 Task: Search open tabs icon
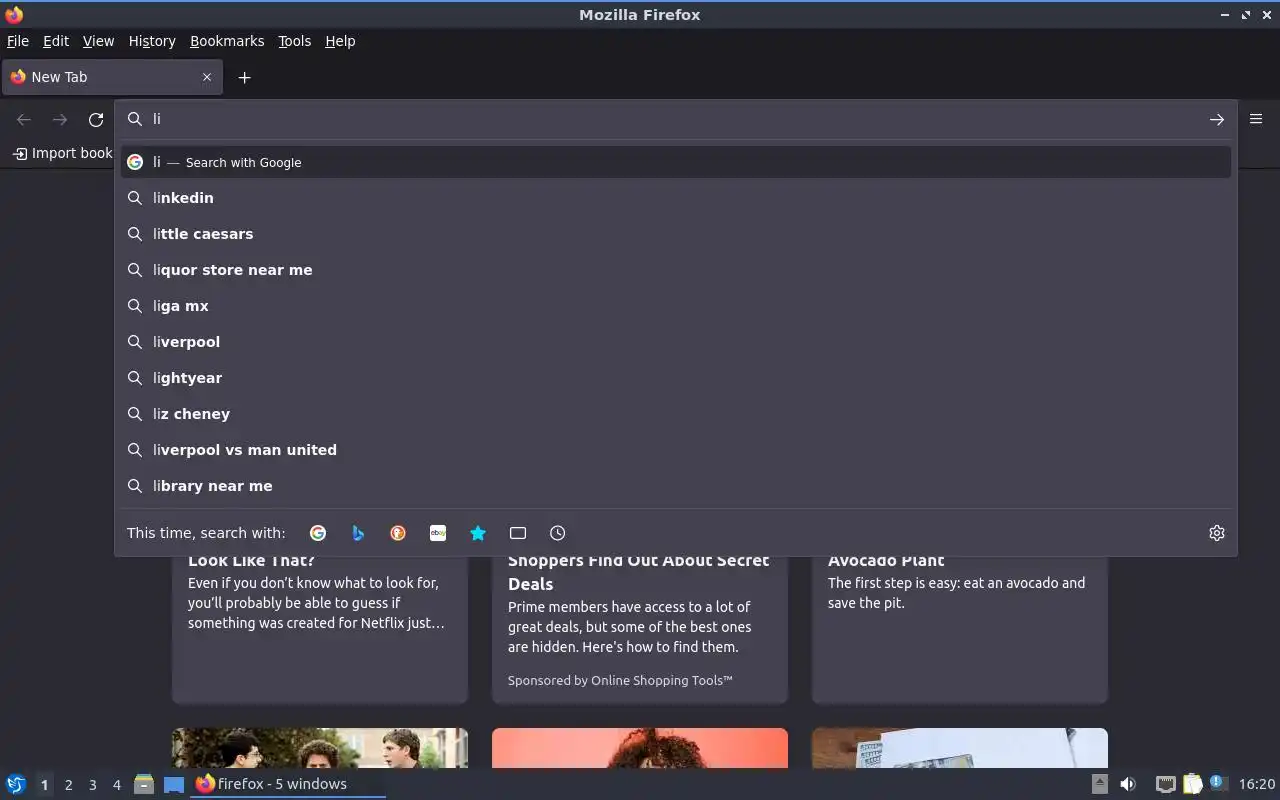518,533
